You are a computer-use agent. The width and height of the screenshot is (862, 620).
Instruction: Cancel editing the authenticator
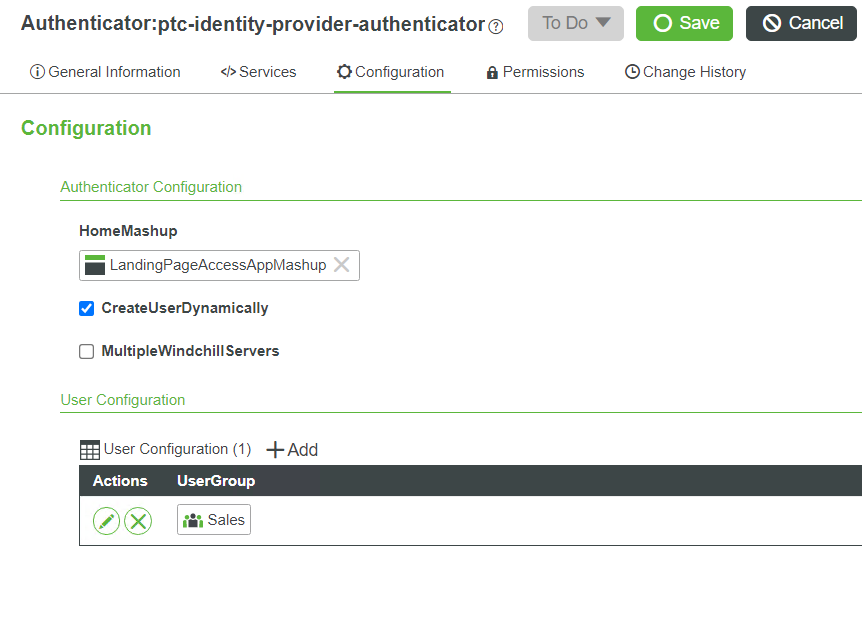tap(801, 23)
